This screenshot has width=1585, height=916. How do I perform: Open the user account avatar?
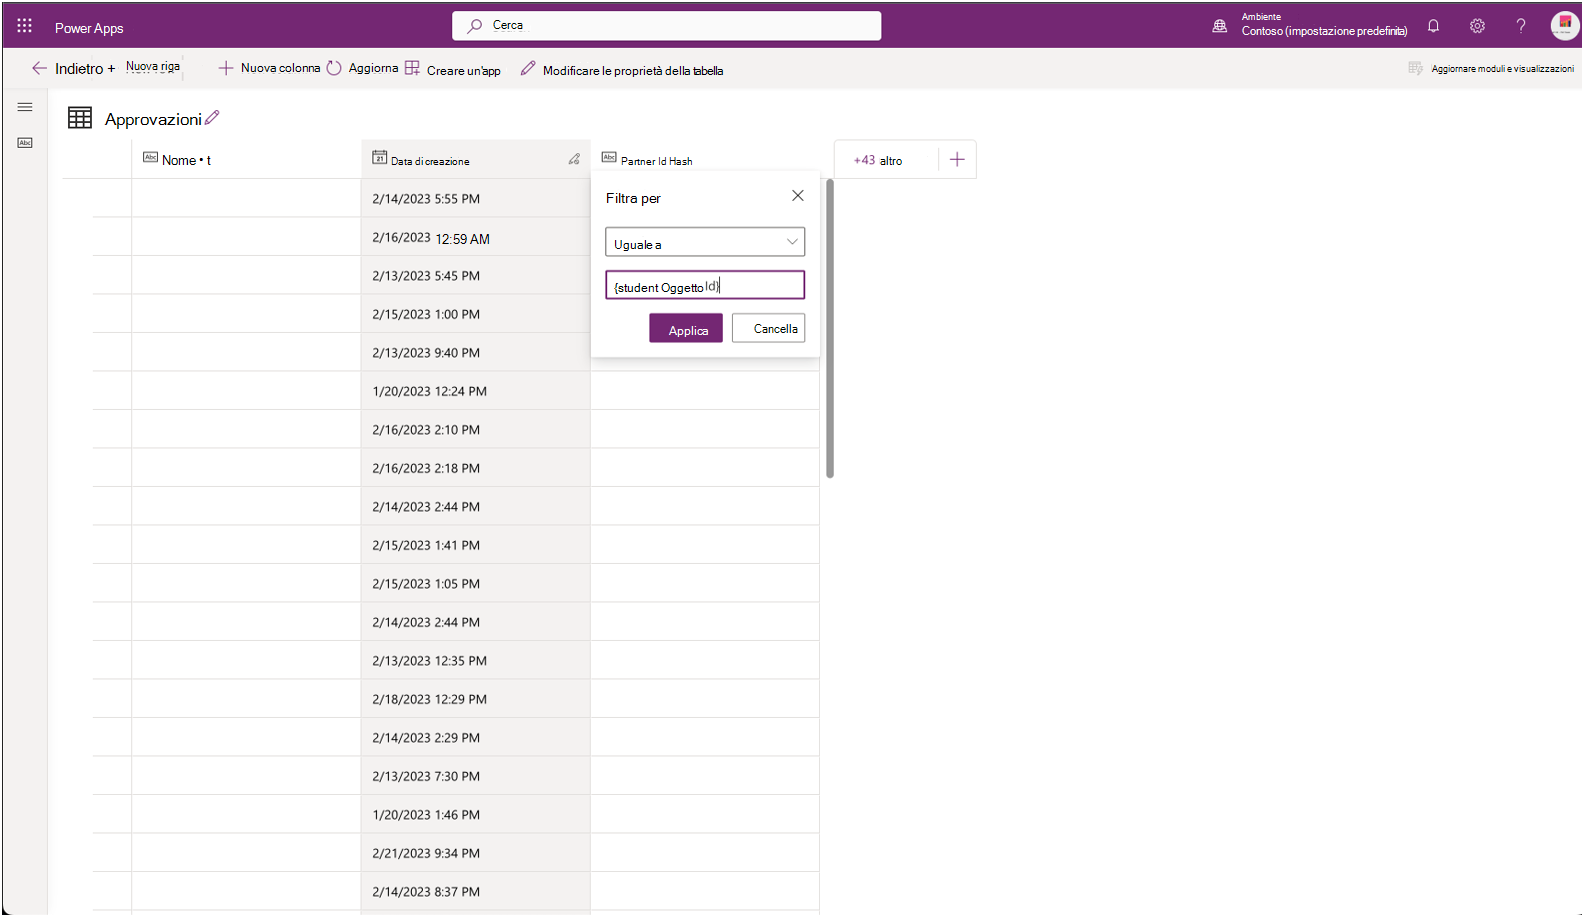1564,26
